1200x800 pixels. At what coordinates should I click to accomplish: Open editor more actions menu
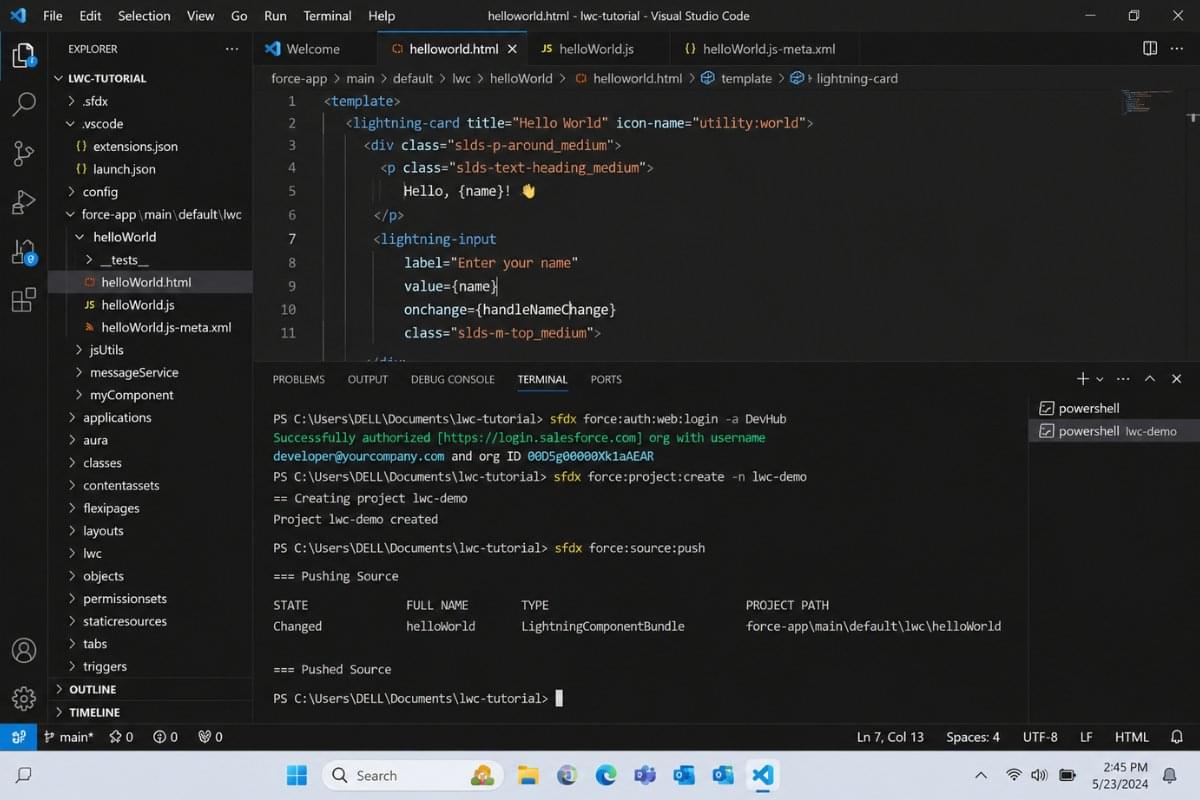point(1177,48)
